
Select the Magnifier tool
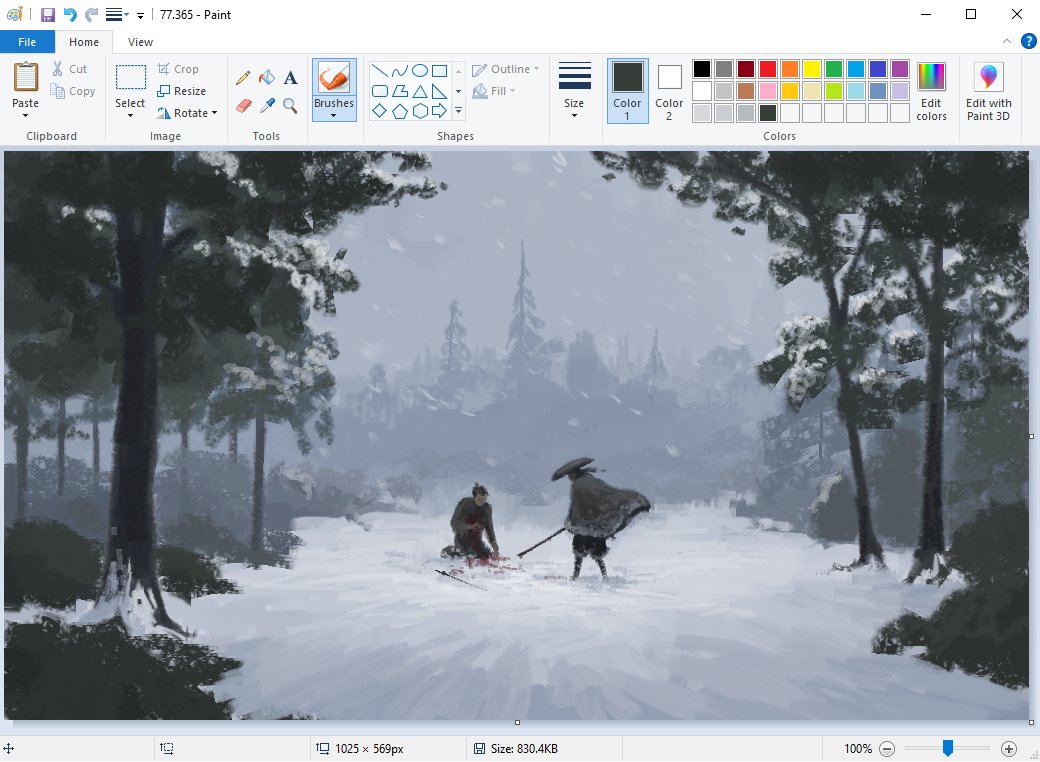(x=290, y=105)
